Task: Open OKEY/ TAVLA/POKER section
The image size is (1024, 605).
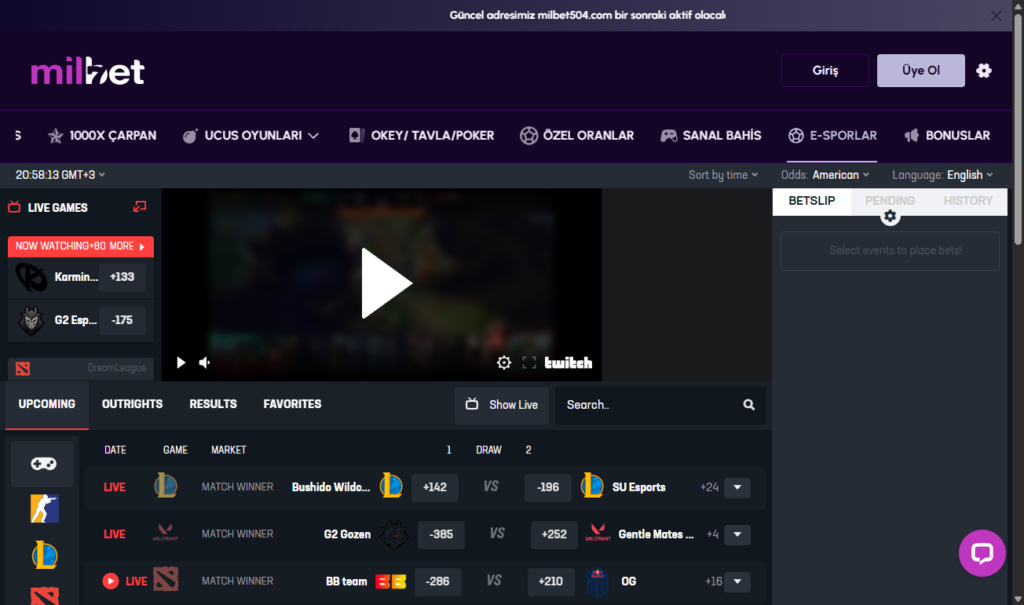Action: [421, 136]
